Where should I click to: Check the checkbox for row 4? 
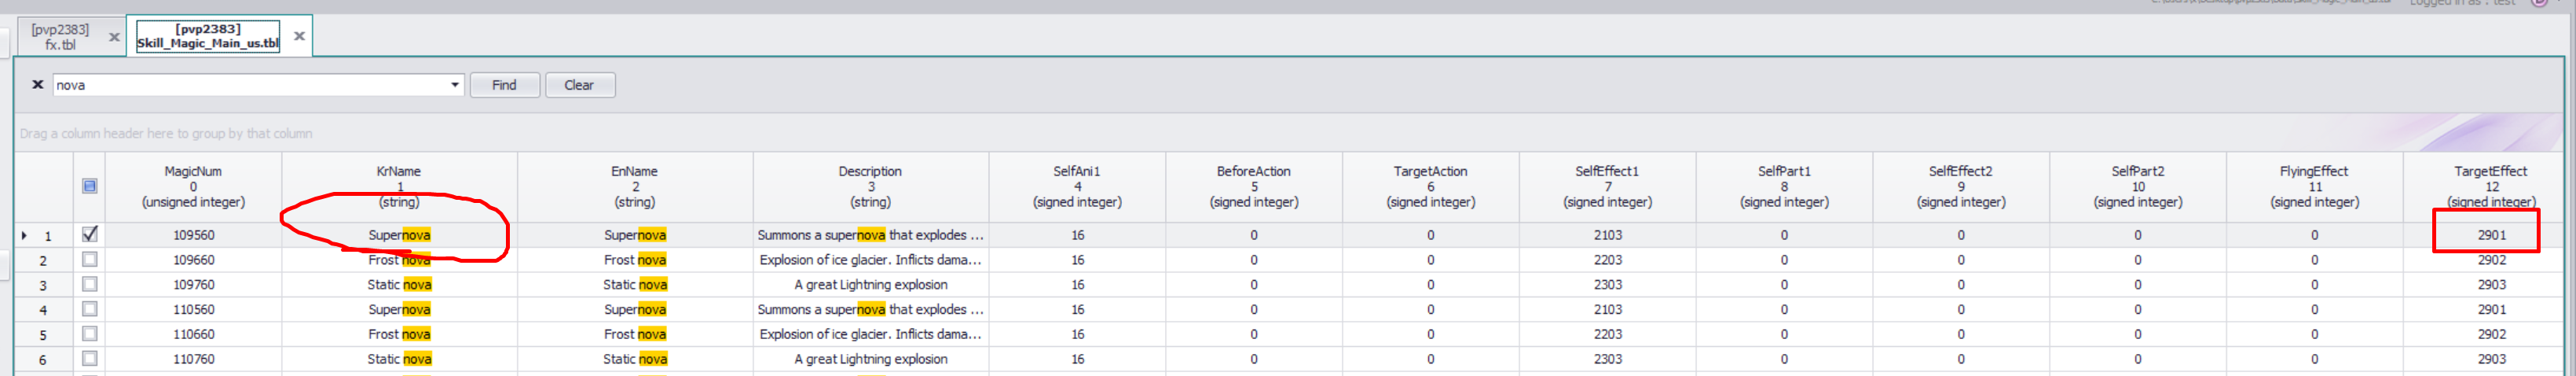89,309
